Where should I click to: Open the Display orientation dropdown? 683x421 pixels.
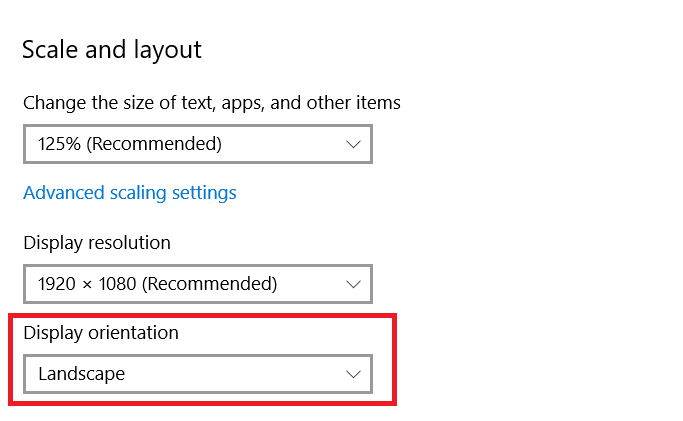pyautogui.click(x=197, y=374)
